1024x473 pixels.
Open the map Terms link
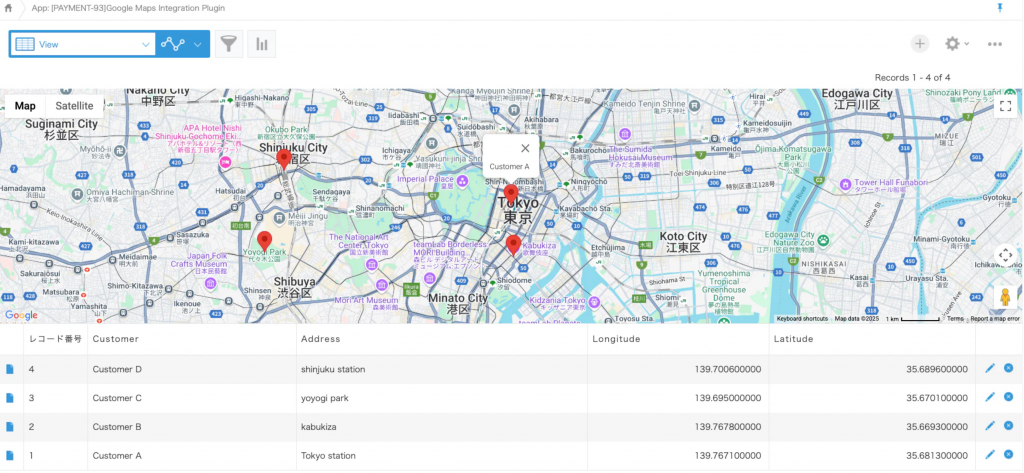click(x=955, y=319)
